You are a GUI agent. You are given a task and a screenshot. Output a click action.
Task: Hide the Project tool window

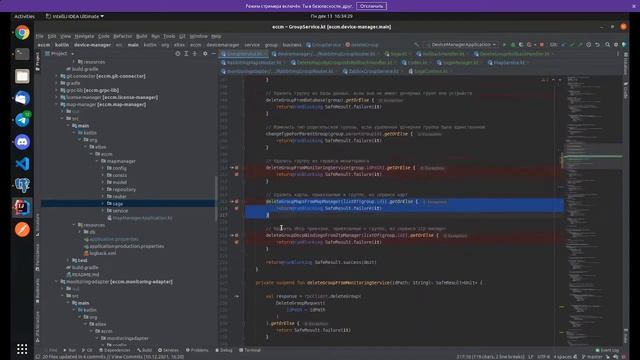(x=213, y=53)
